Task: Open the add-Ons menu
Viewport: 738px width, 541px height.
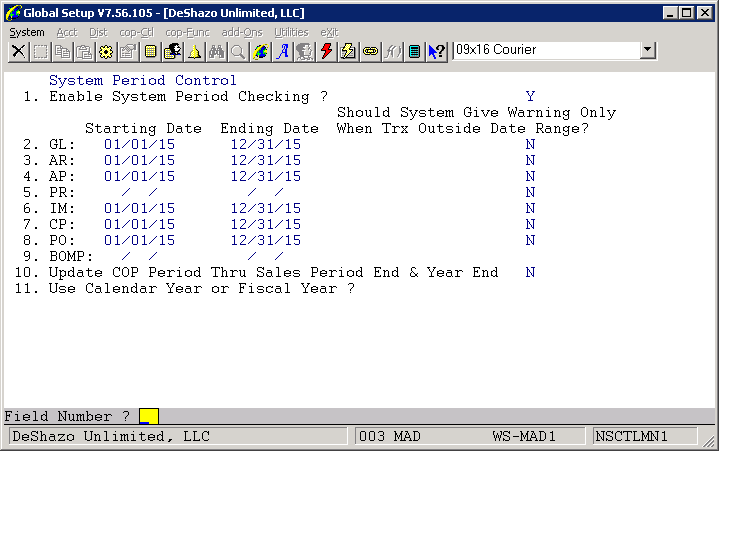Action: 242,32
